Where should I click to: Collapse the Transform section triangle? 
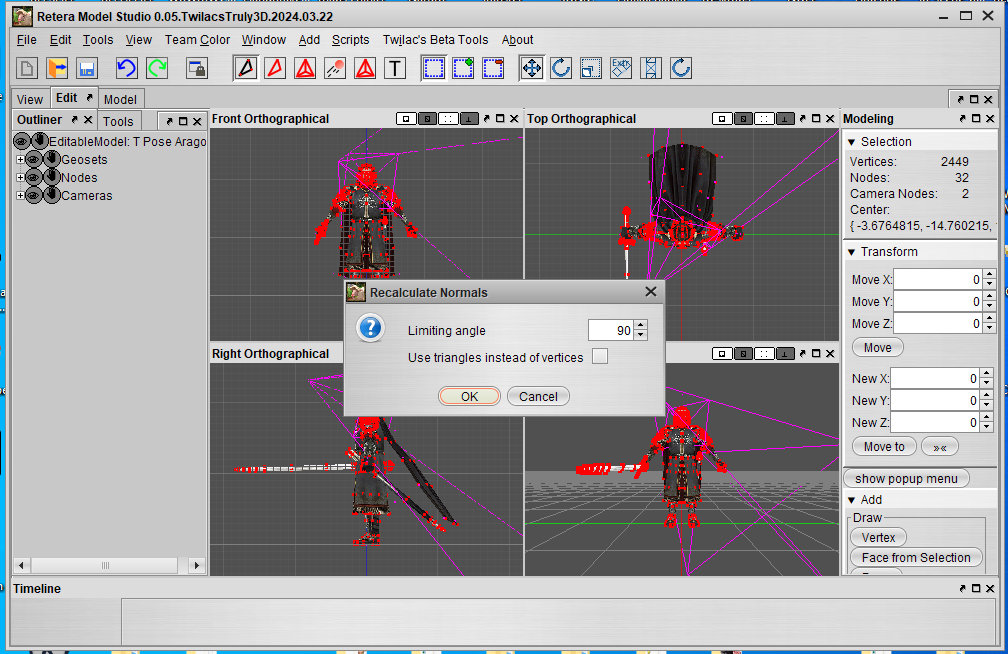tap(852, 252)
